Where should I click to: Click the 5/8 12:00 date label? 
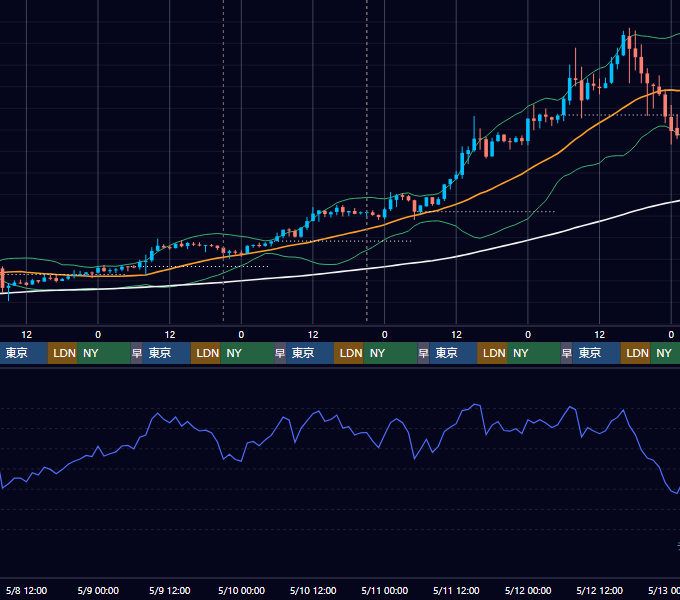click(x=26, y=590)
